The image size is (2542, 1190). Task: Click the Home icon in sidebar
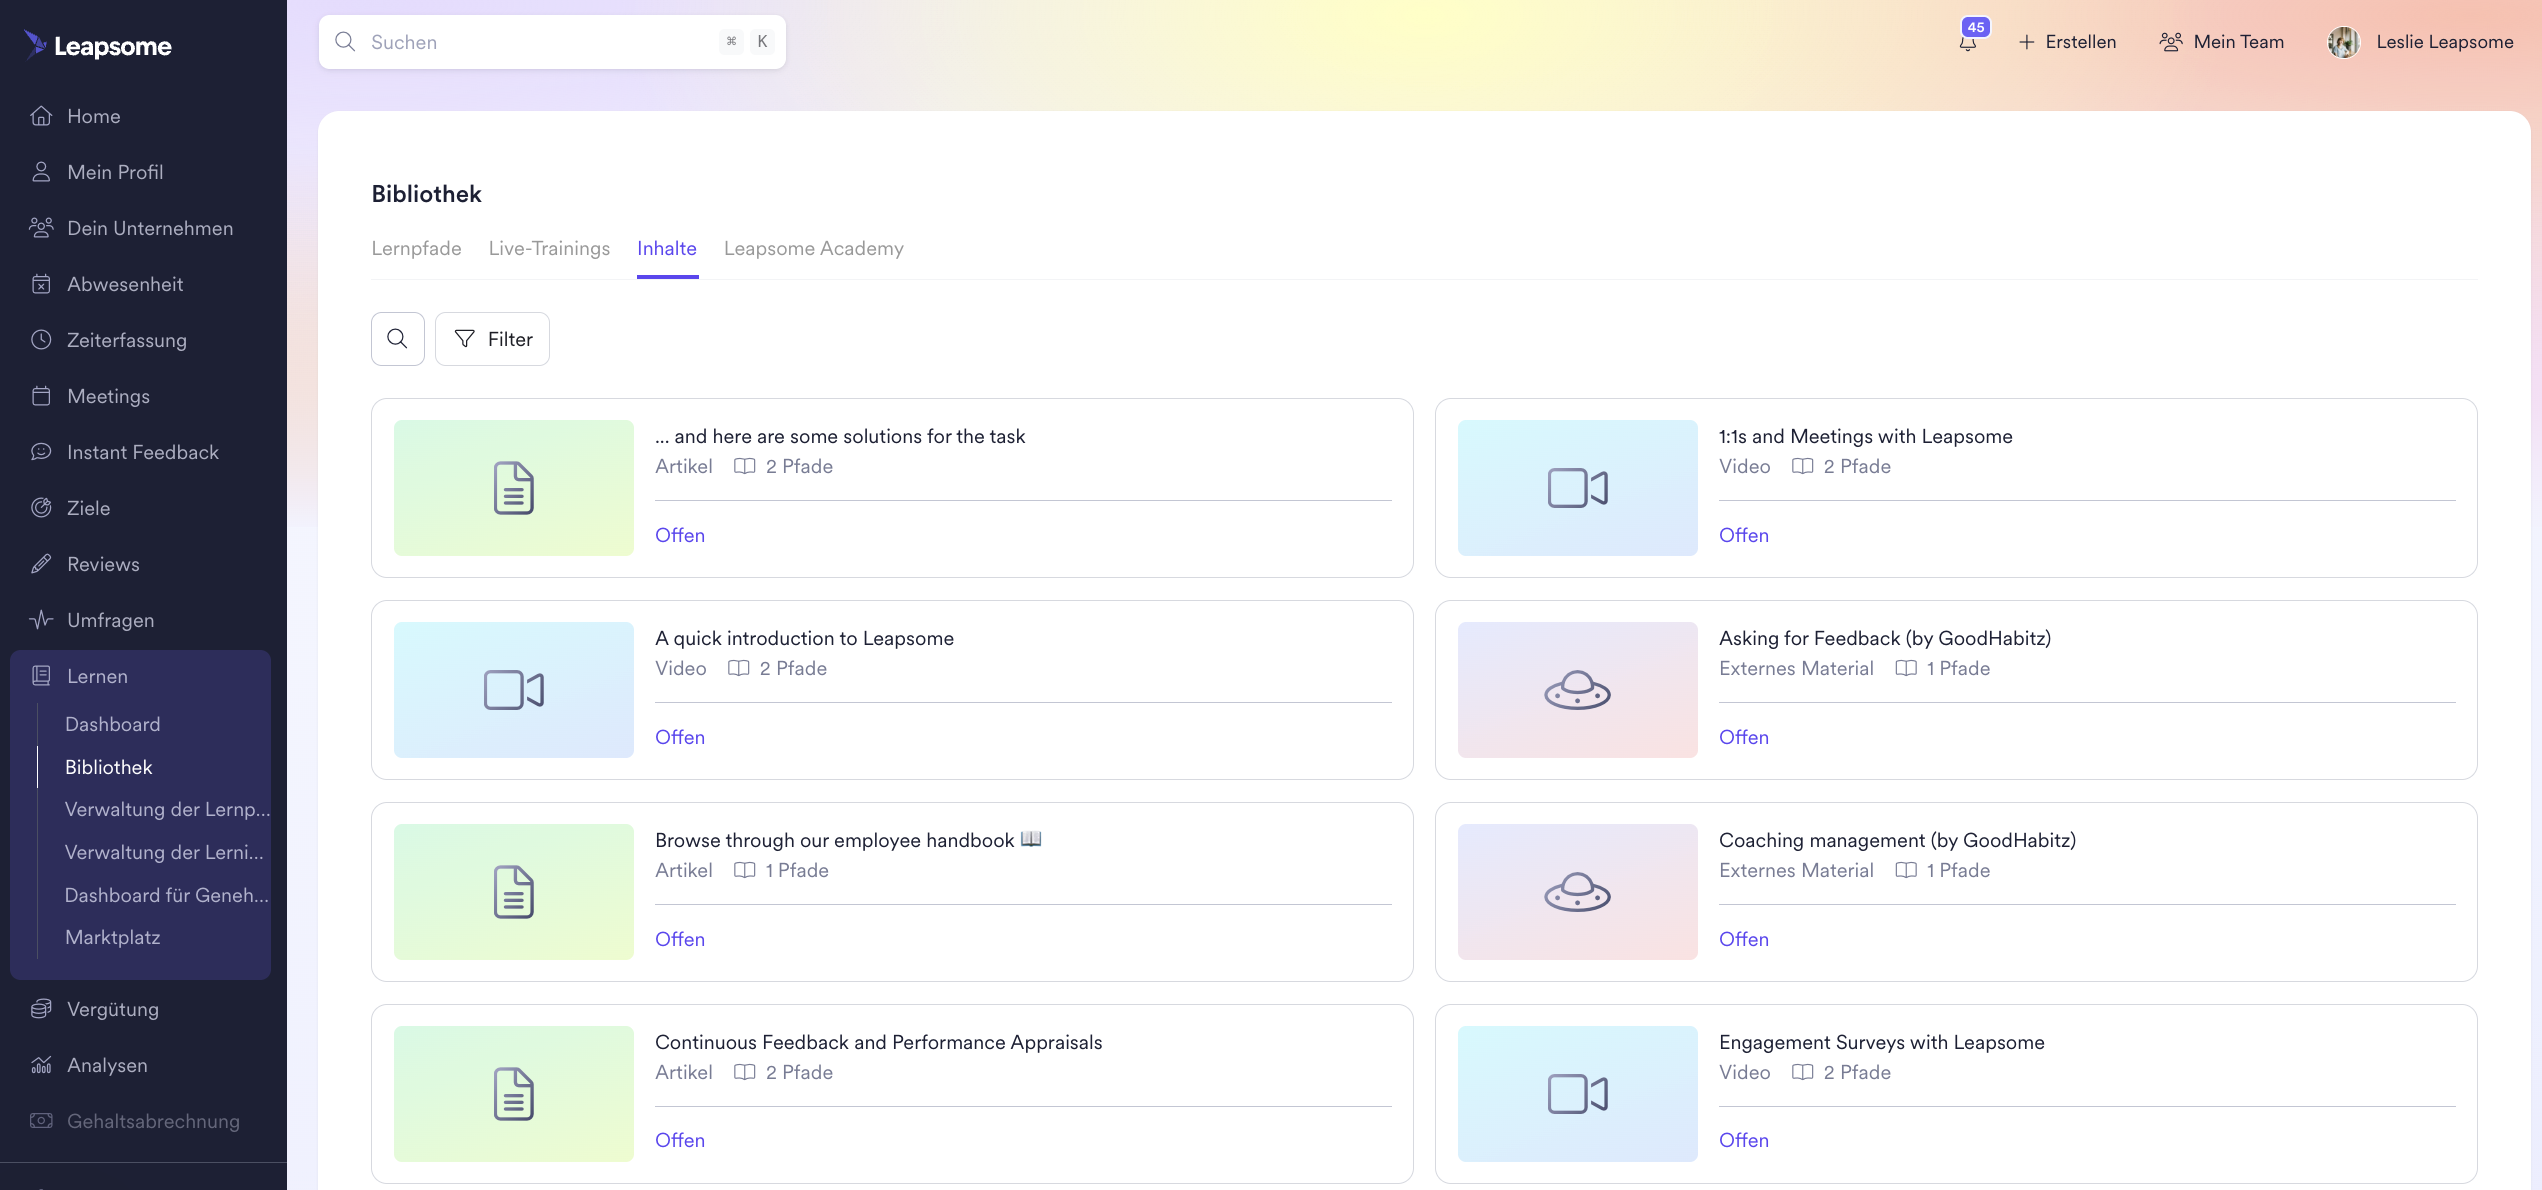(41, 116)
